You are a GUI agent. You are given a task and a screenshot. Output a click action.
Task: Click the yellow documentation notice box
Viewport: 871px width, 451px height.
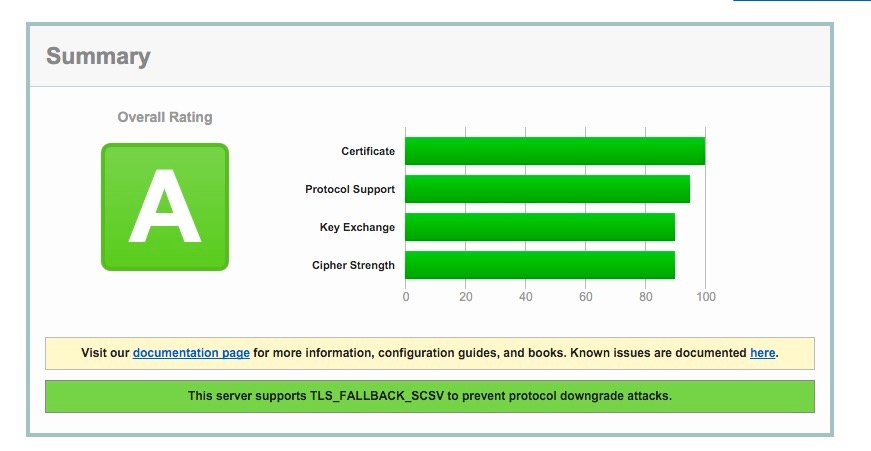pos(429,353)
